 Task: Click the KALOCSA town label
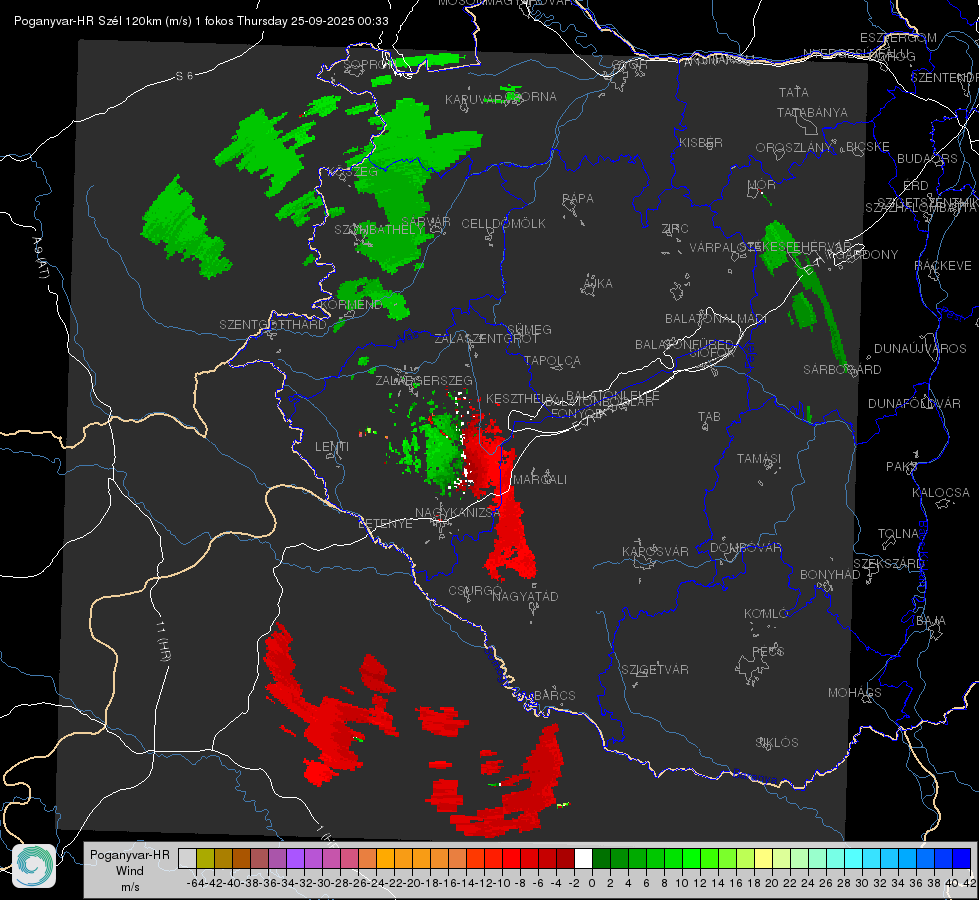tap(941, 493)
